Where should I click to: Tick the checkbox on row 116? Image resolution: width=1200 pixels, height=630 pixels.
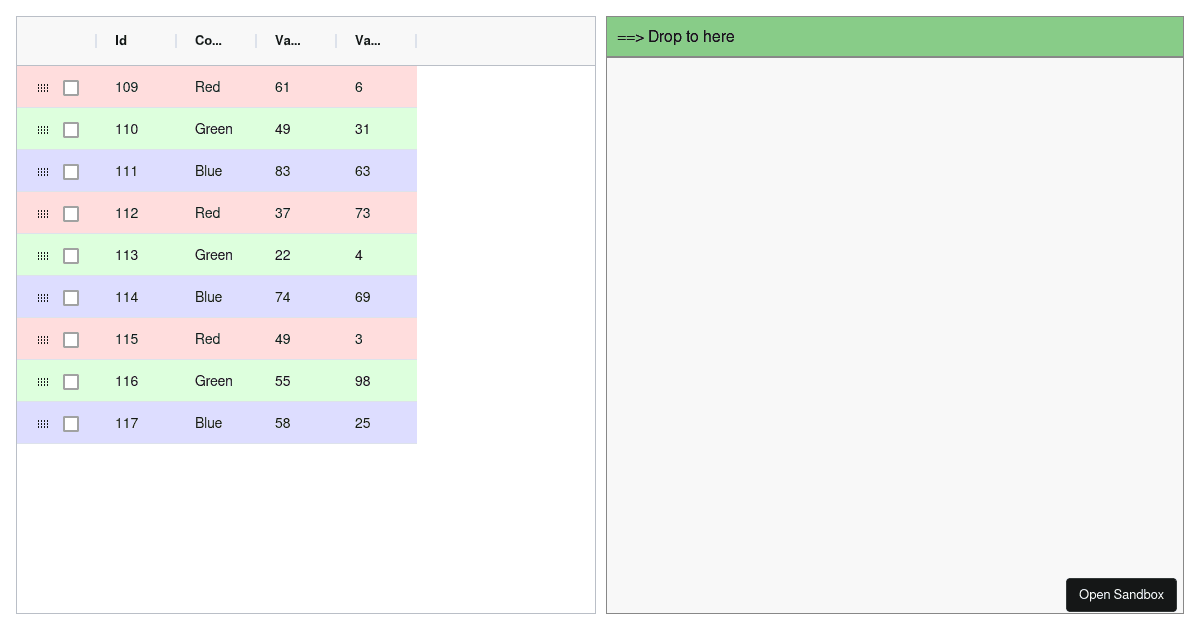click(71, 381)
